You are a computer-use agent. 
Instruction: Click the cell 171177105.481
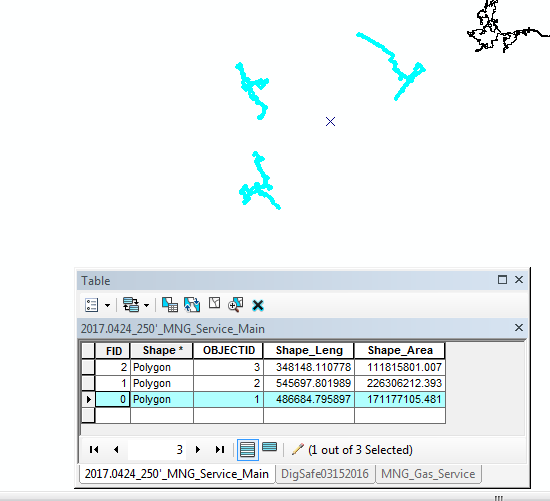pos(400,399)
